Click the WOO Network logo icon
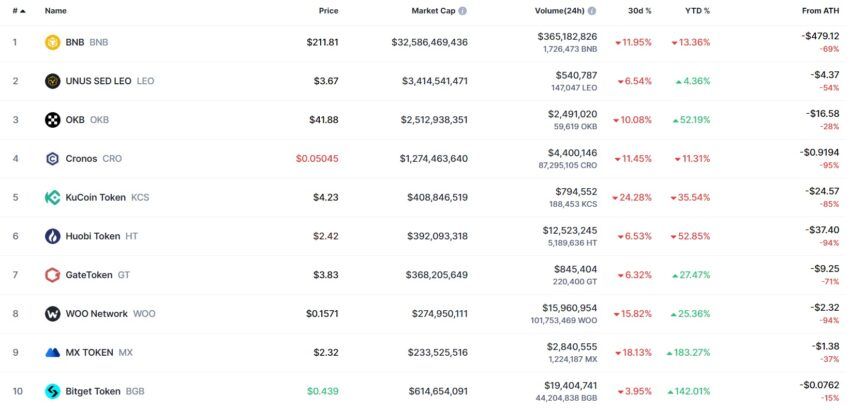850x410 pixels. pos(53,314)
